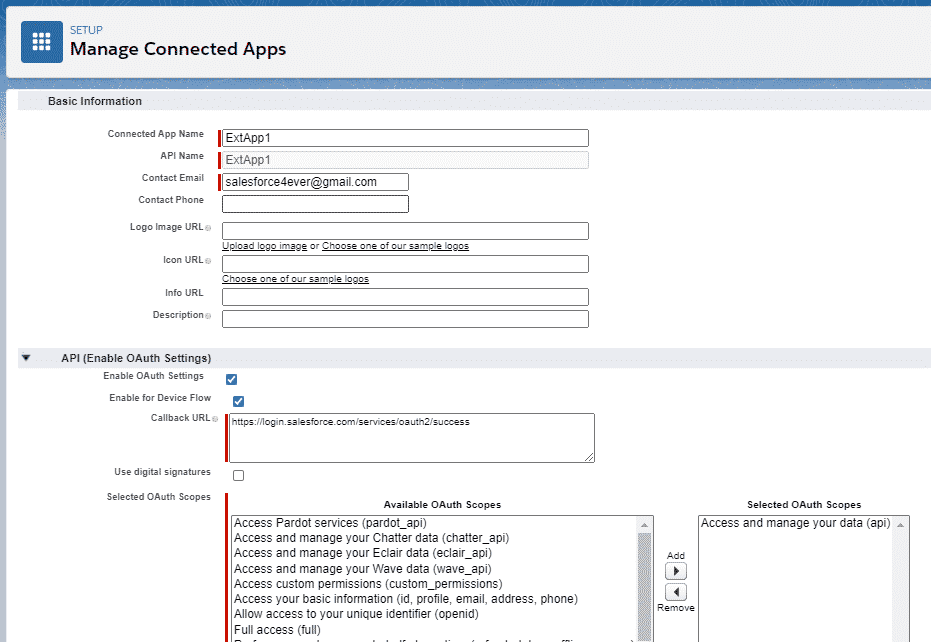Click the Remove arrow under Add
Image resolution: width=931 pixels, height=642 pixels.
[676, 593]
